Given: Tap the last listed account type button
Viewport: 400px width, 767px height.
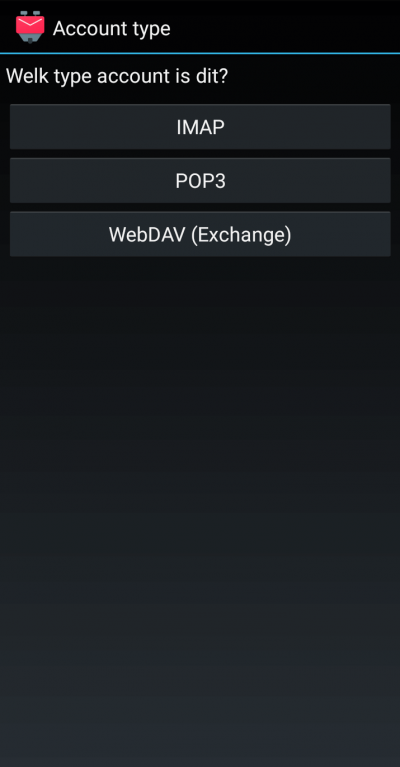Looking at the screenshot, I should point(200,234).
